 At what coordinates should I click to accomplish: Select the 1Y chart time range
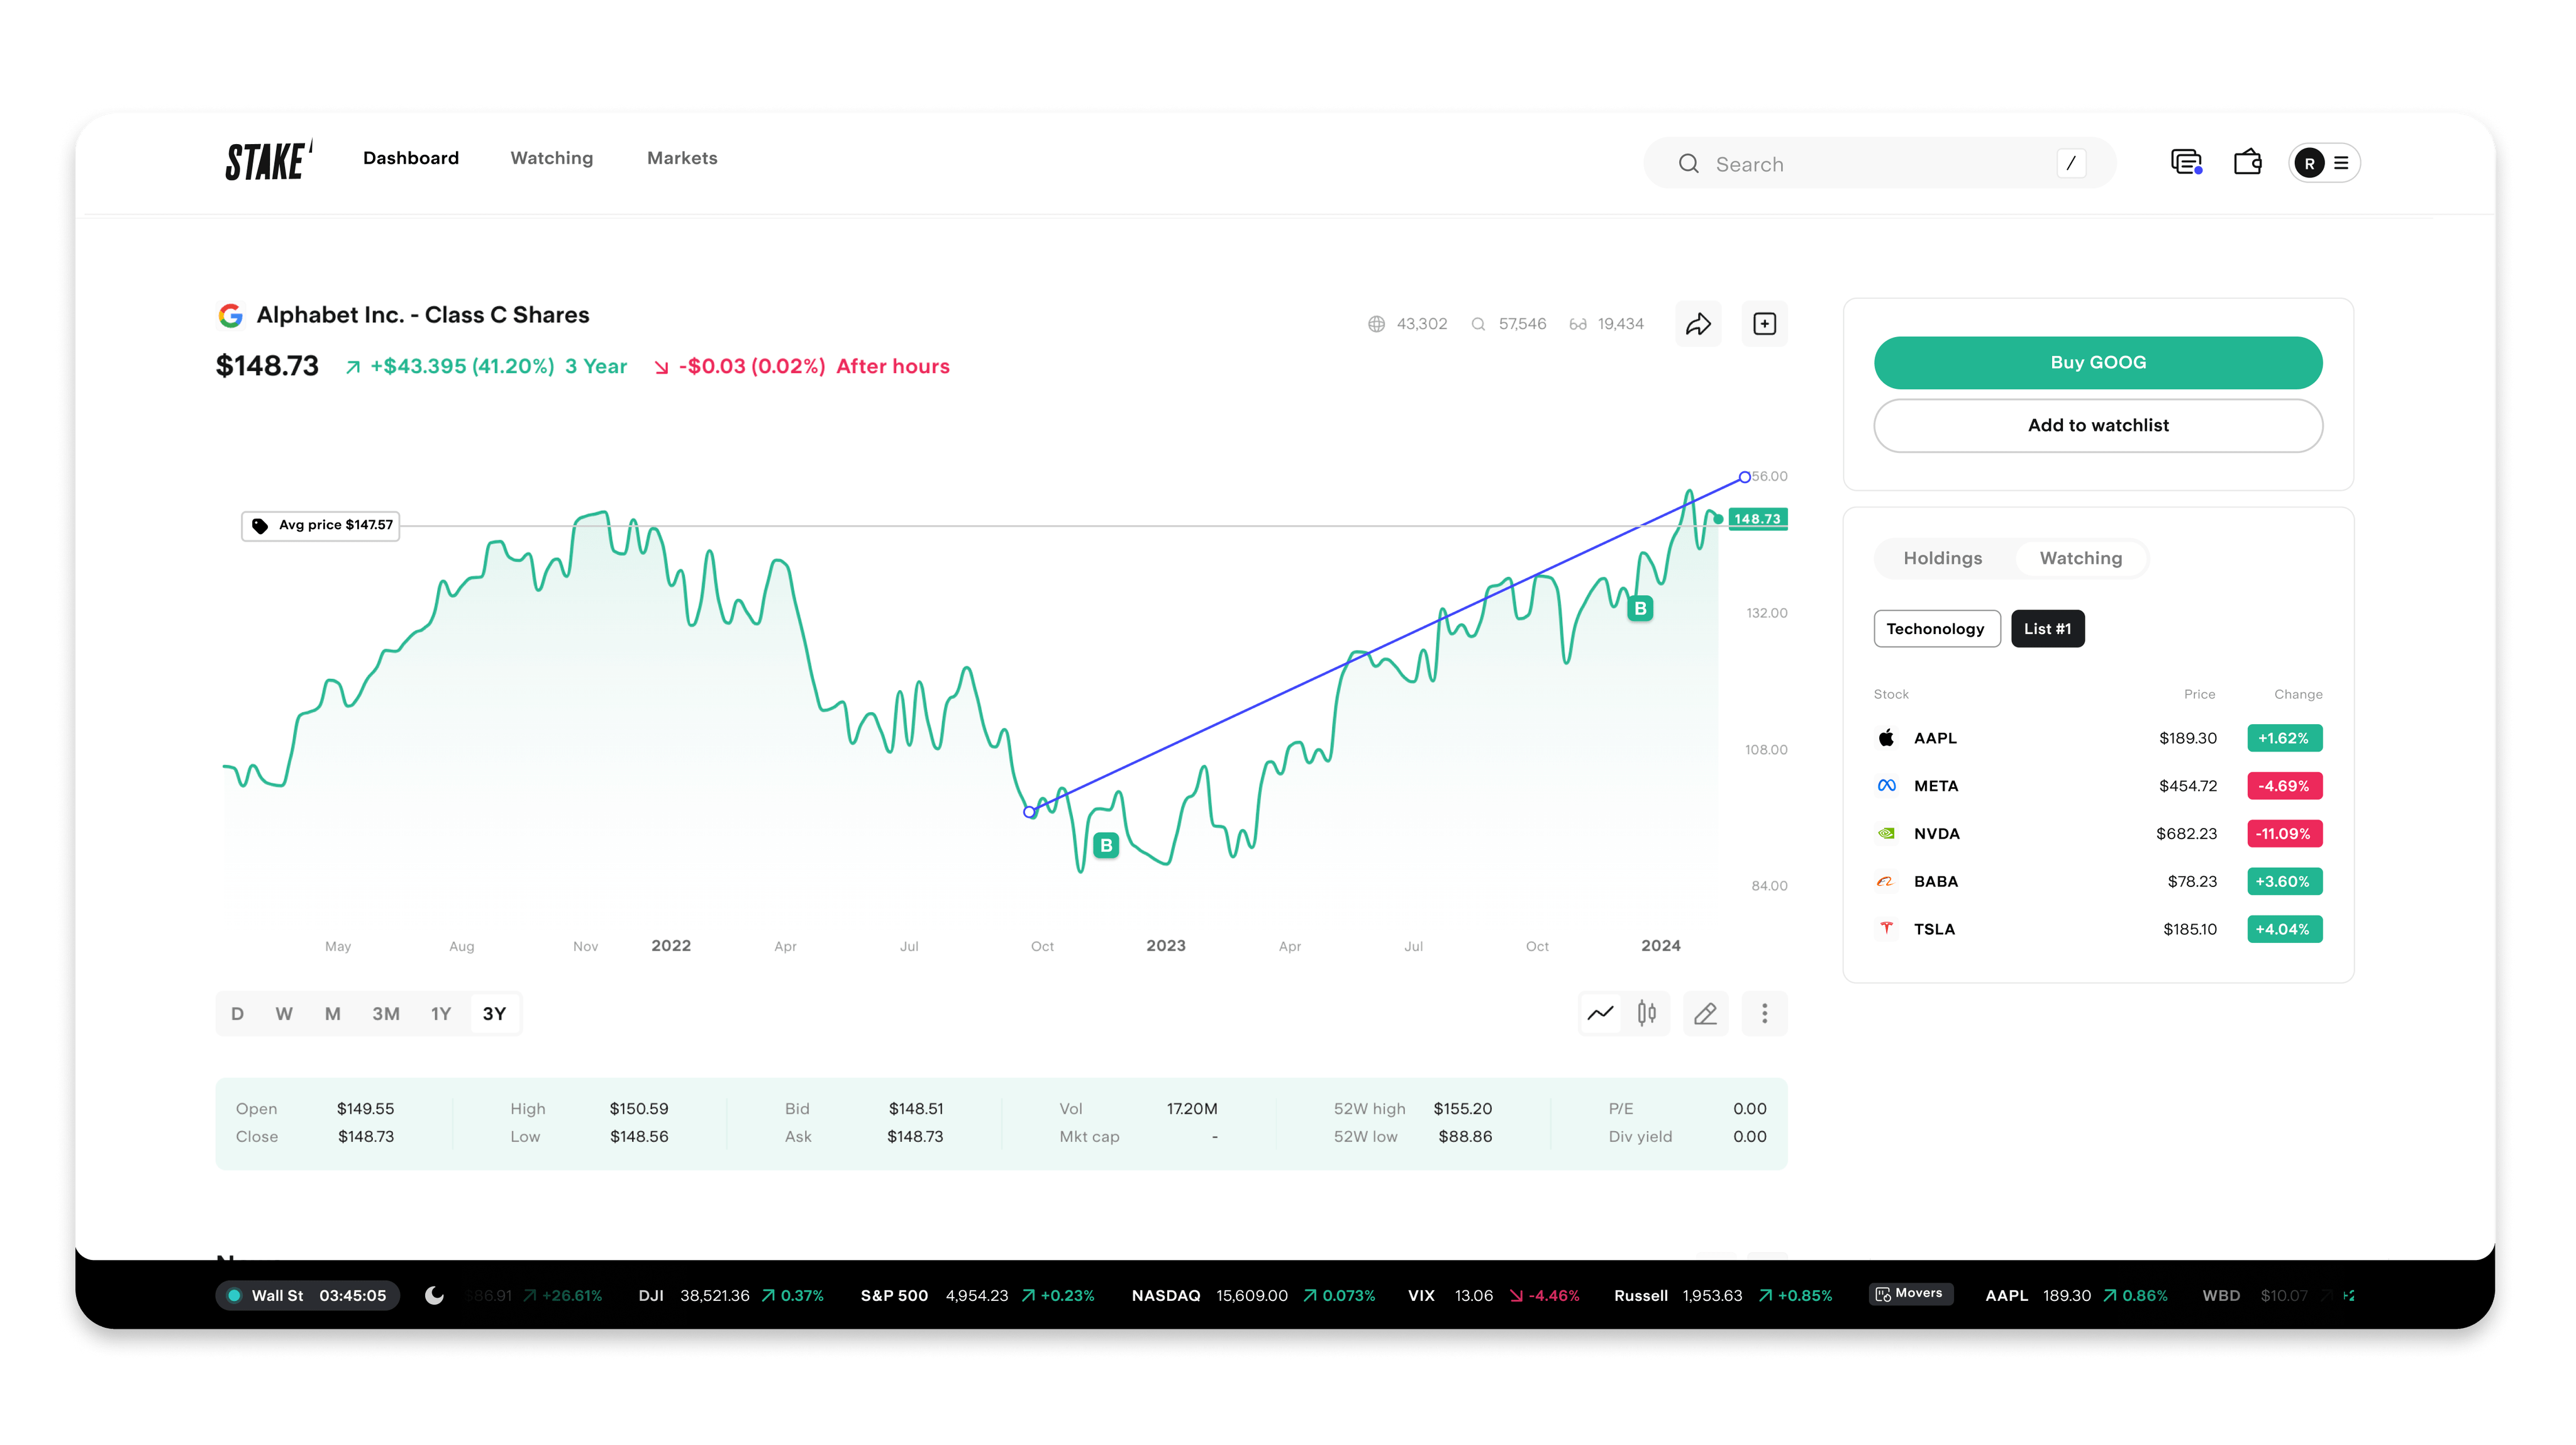click(x=440, y=1013)
